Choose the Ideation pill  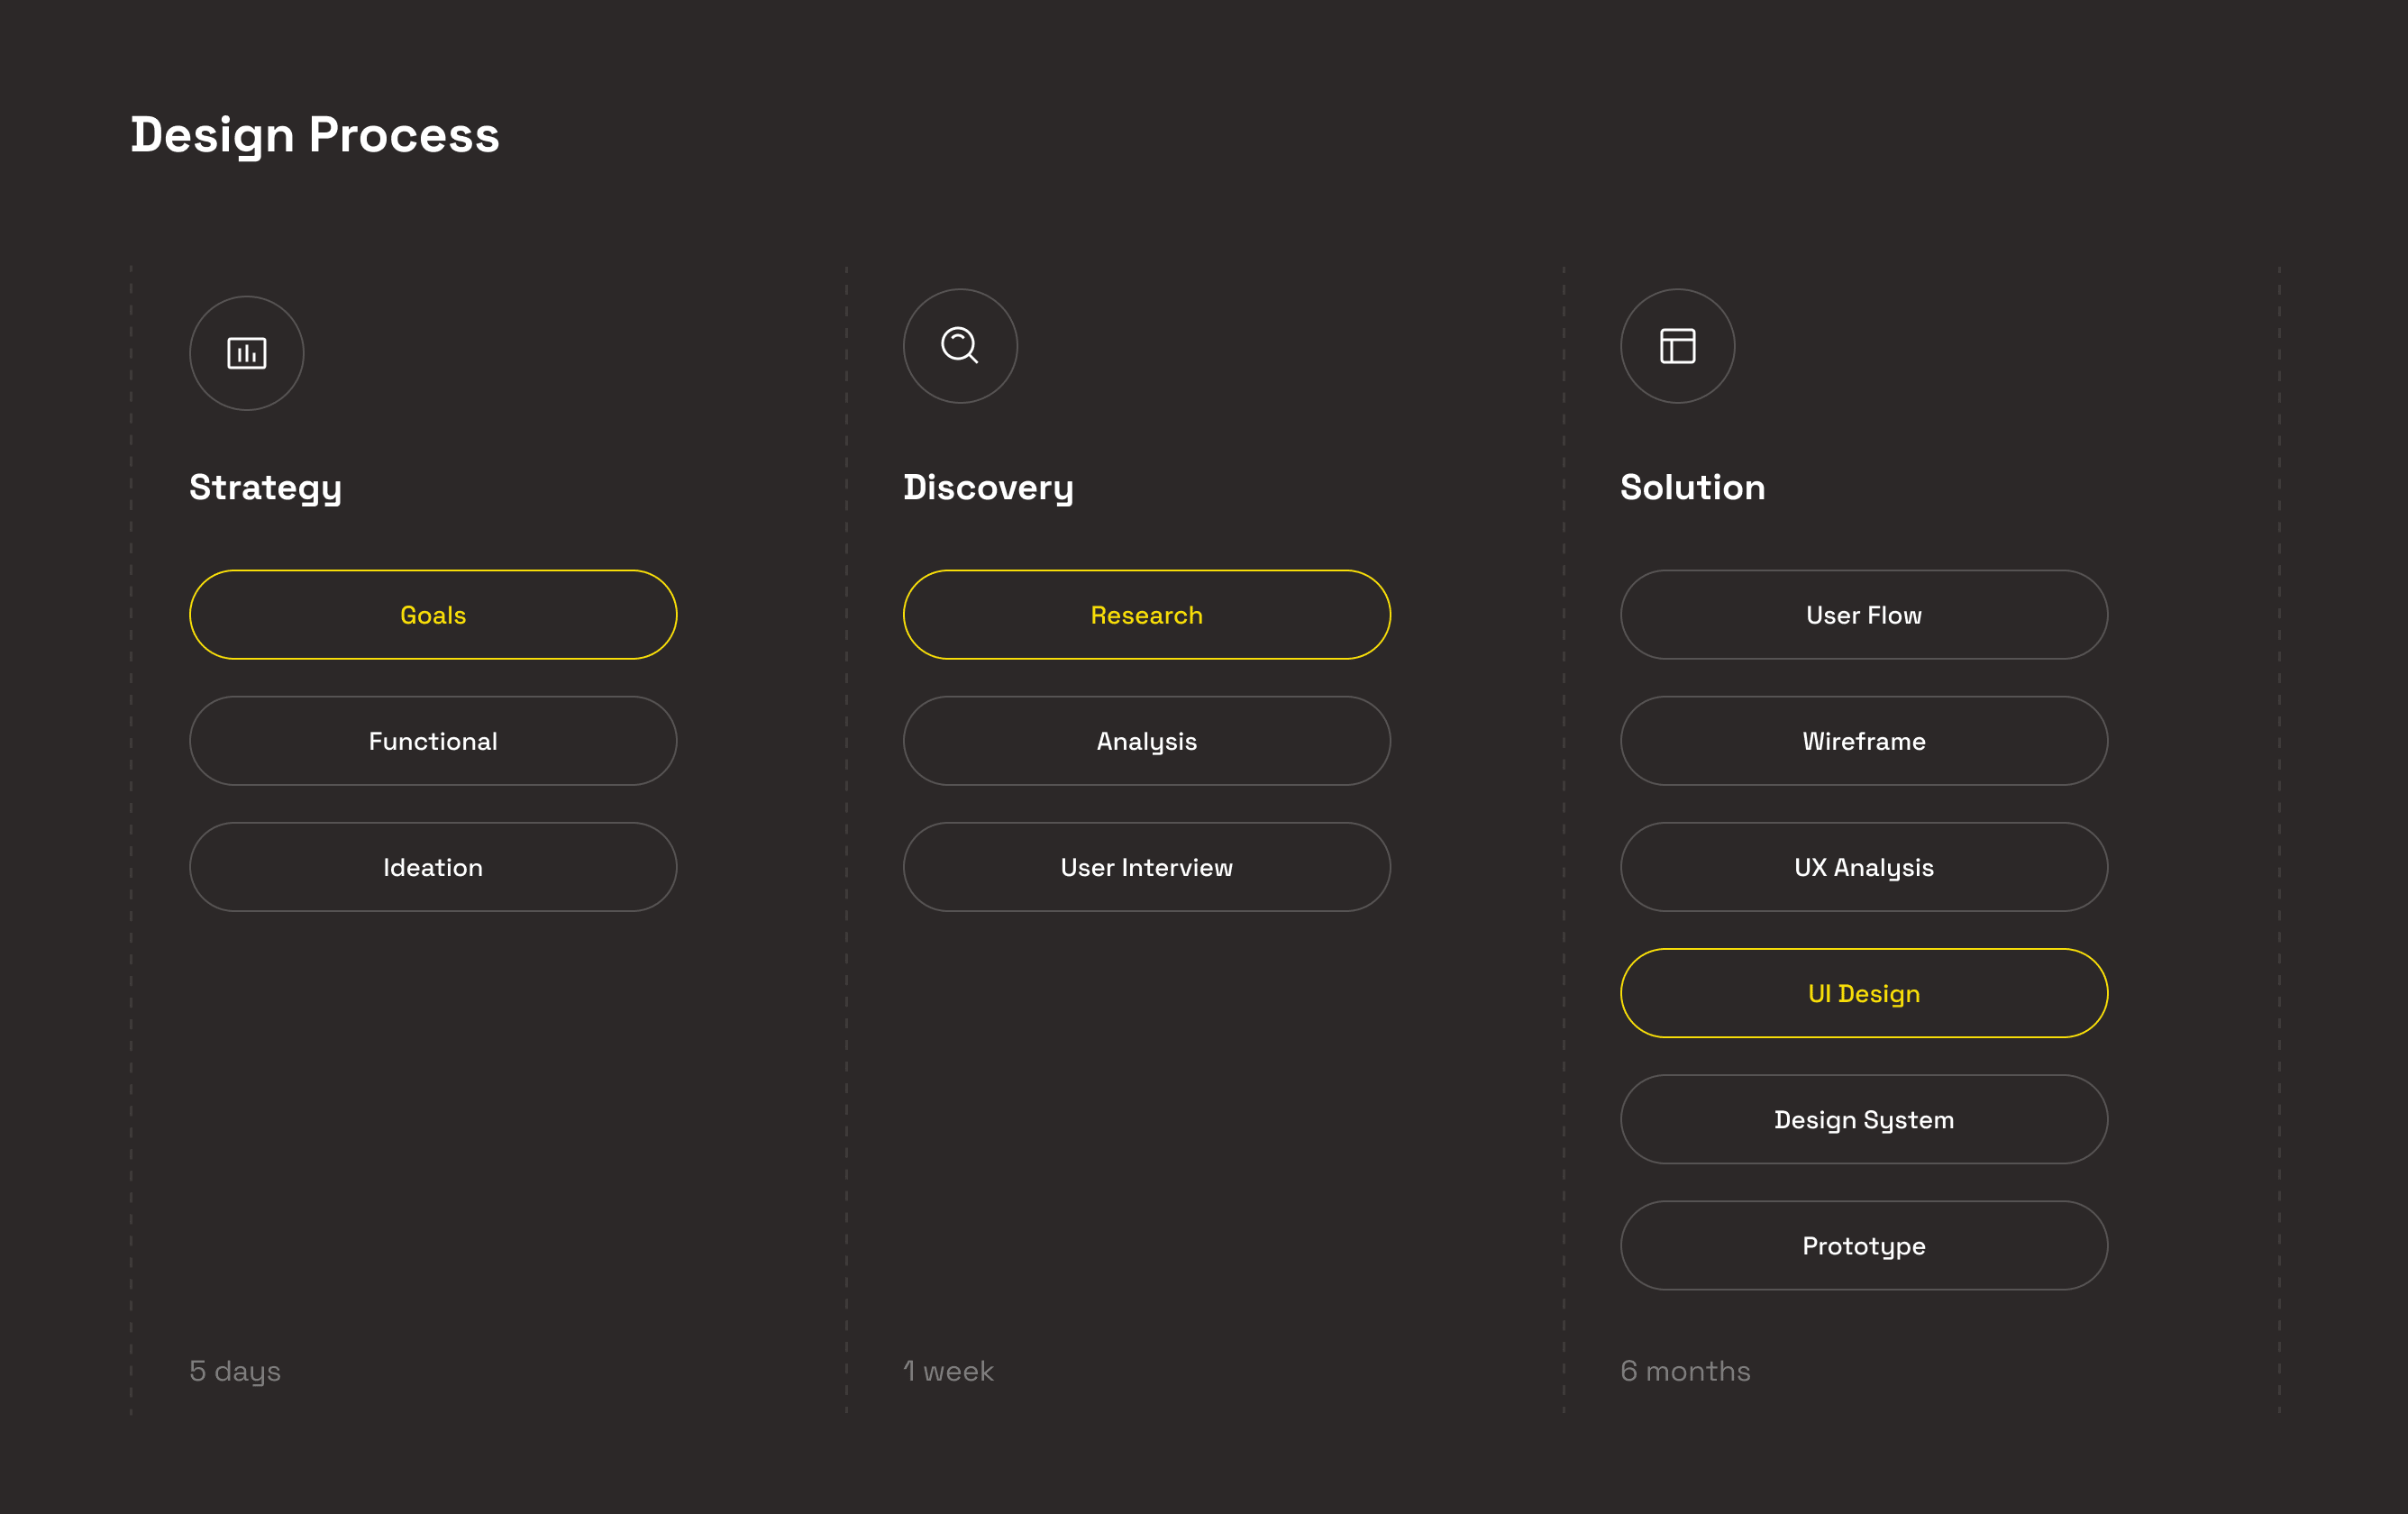tap(433, 867)
